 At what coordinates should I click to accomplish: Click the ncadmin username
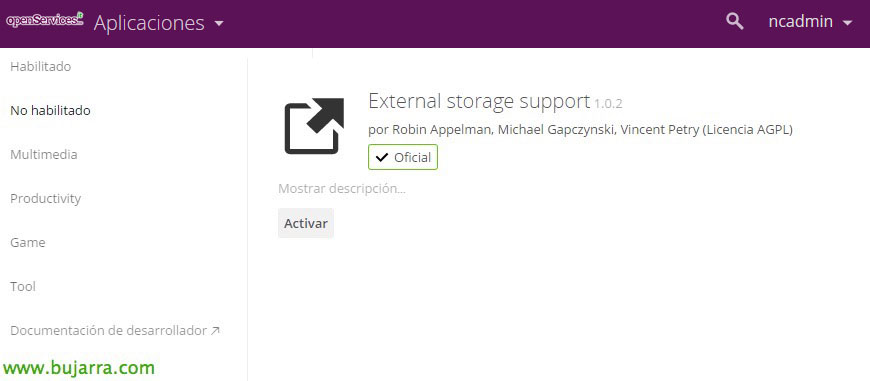tap(800, 22)
